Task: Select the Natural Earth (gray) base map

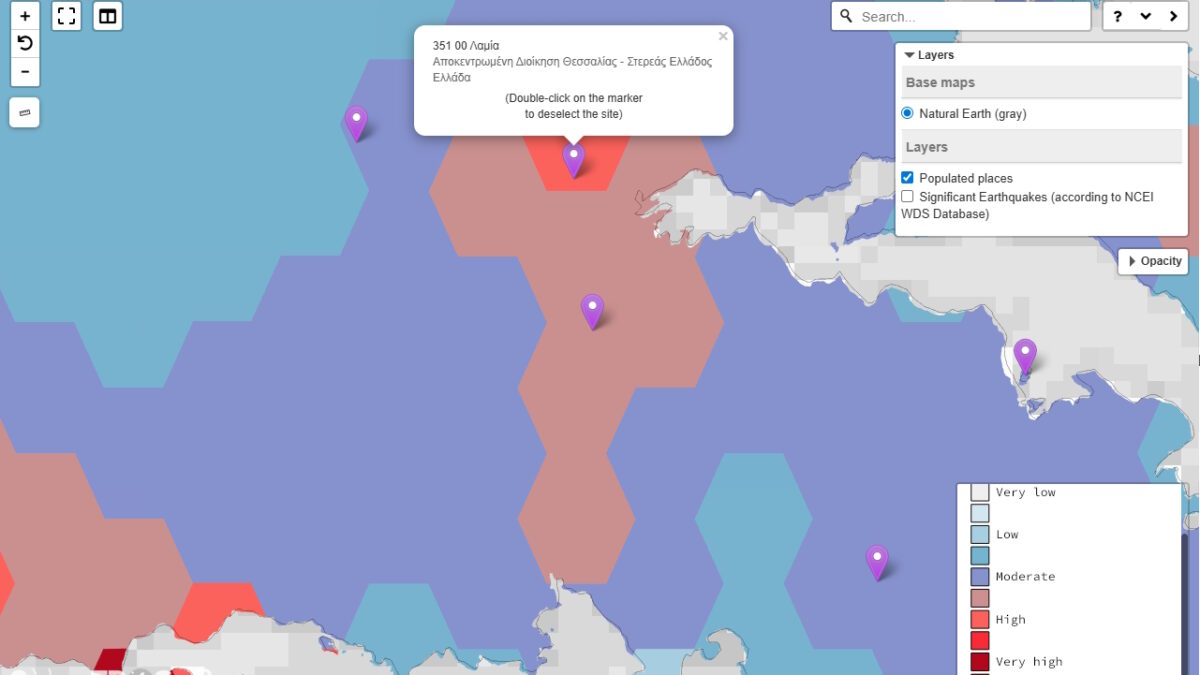Action: (908, 114)
